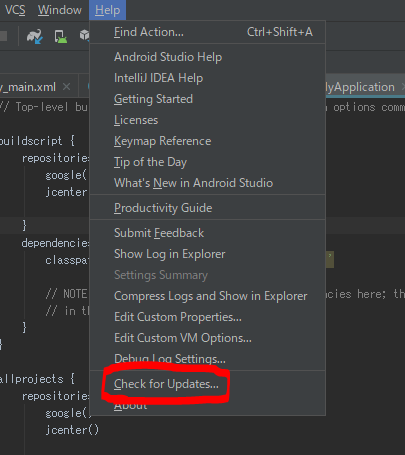Open SDK Manager cube icon
Image resolution: width=405 pixels, height=455 pixels.
tap(84, 35)
